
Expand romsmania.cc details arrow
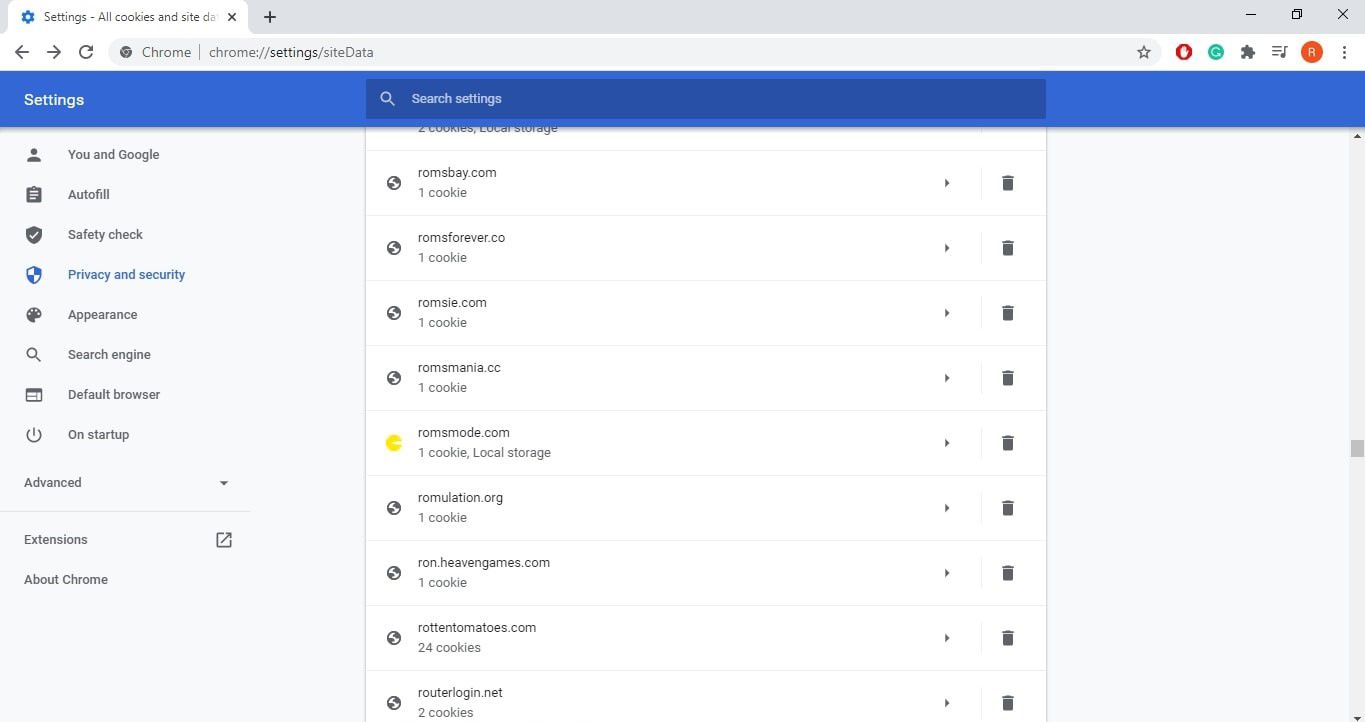946,378
